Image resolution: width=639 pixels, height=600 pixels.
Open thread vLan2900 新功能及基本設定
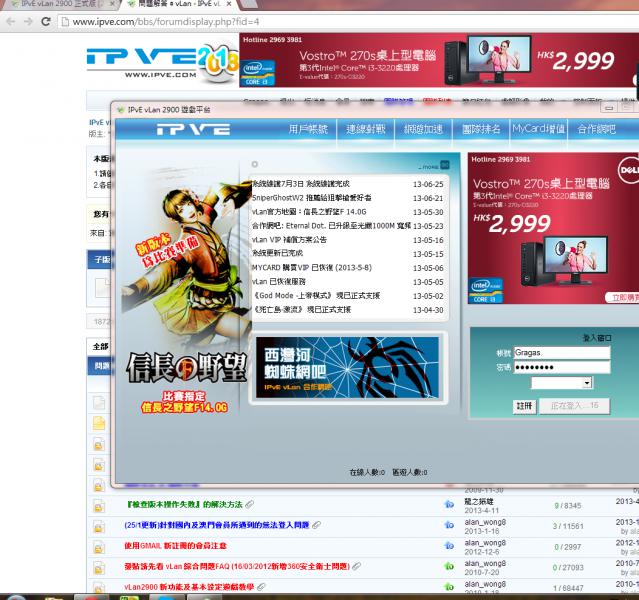pyautogui.click(x=189, y=587)
